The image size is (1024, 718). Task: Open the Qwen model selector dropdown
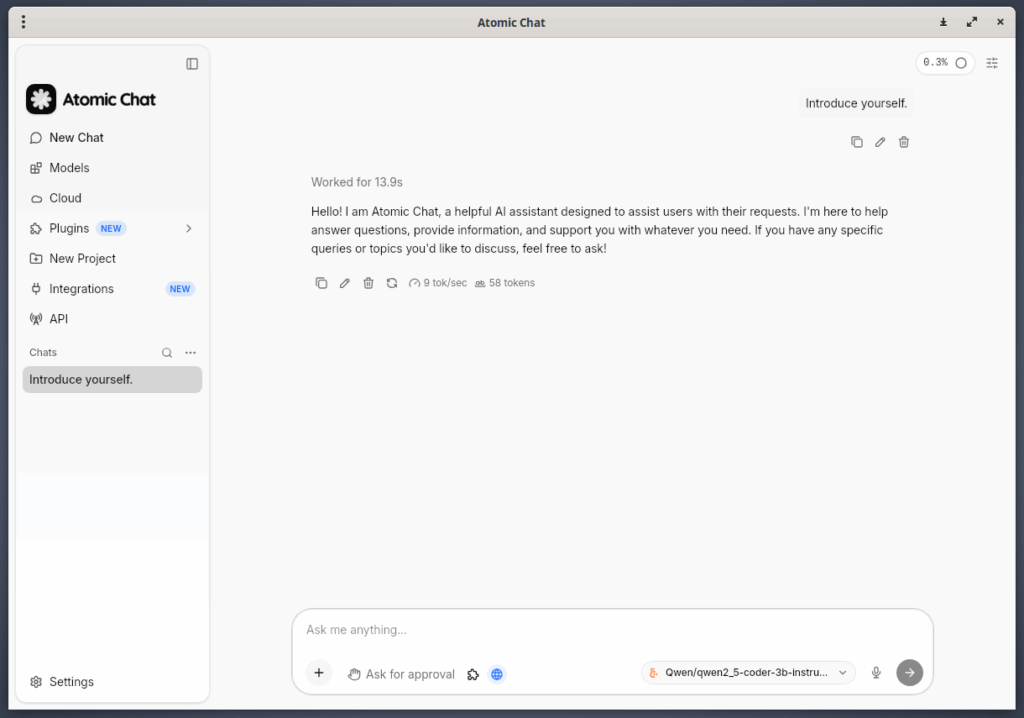[748, 672]
